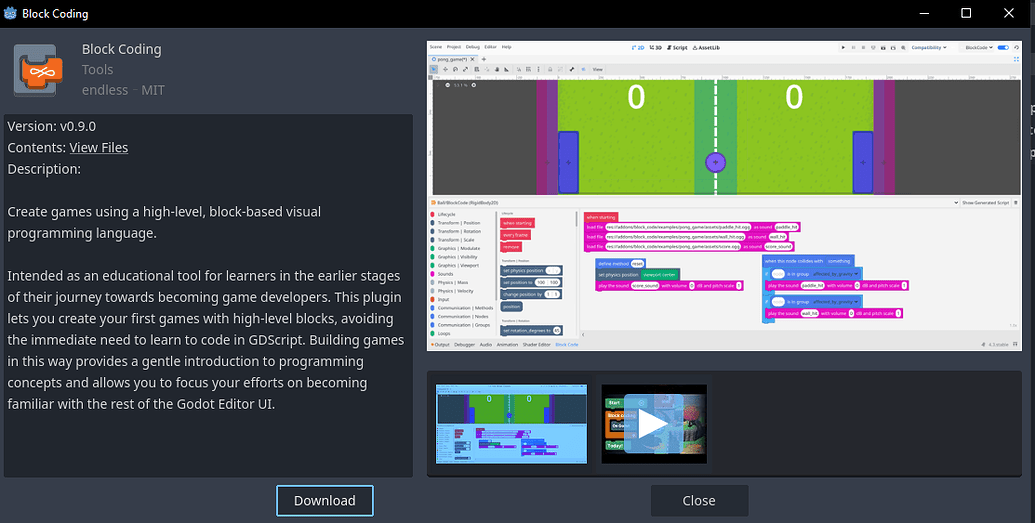Viewport: 1035px width, 523px height.
Task: Click the Version: v0.9.0 text
Action: click(51, 126)
